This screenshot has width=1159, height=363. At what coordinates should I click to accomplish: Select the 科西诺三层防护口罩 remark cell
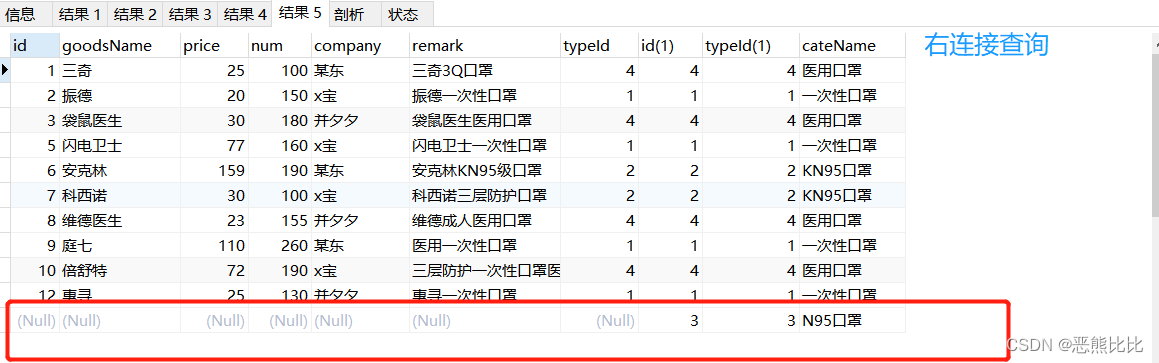tap(485, 196)
